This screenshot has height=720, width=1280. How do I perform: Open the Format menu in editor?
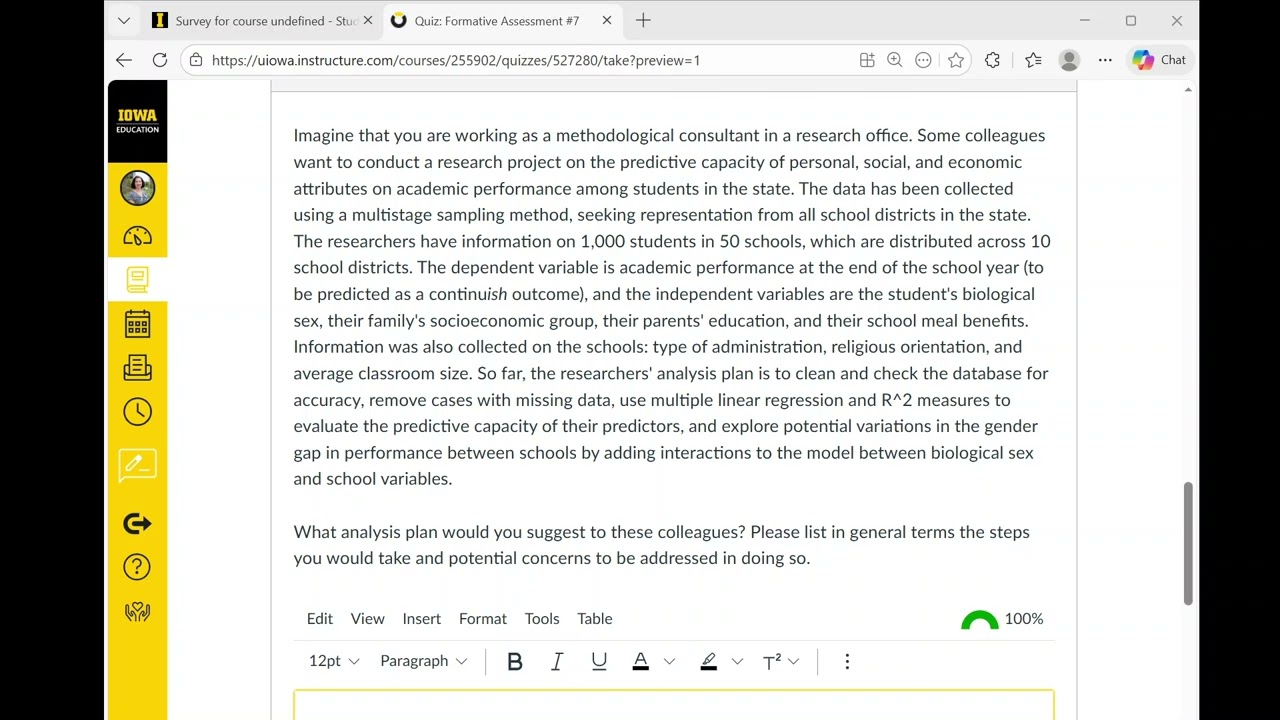coord(483,619)
